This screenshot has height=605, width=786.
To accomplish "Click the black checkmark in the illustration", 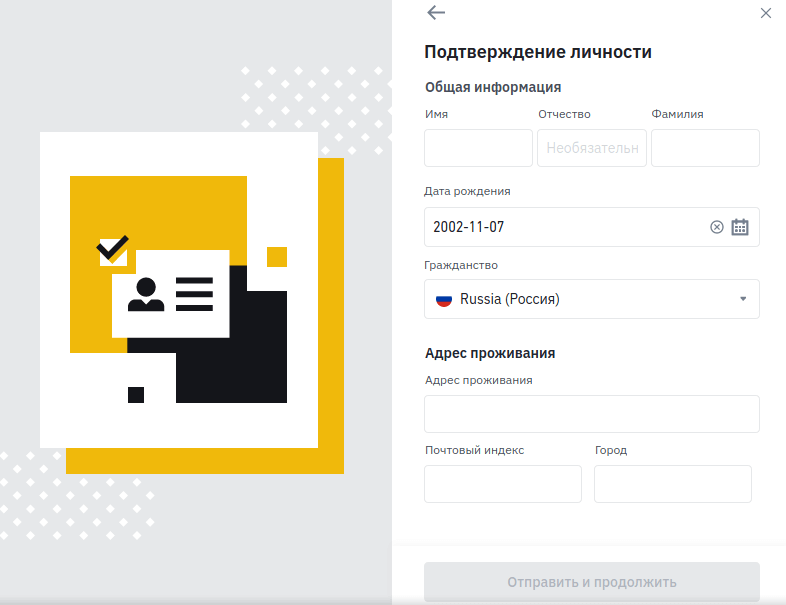I will click(x=112, y=248).
